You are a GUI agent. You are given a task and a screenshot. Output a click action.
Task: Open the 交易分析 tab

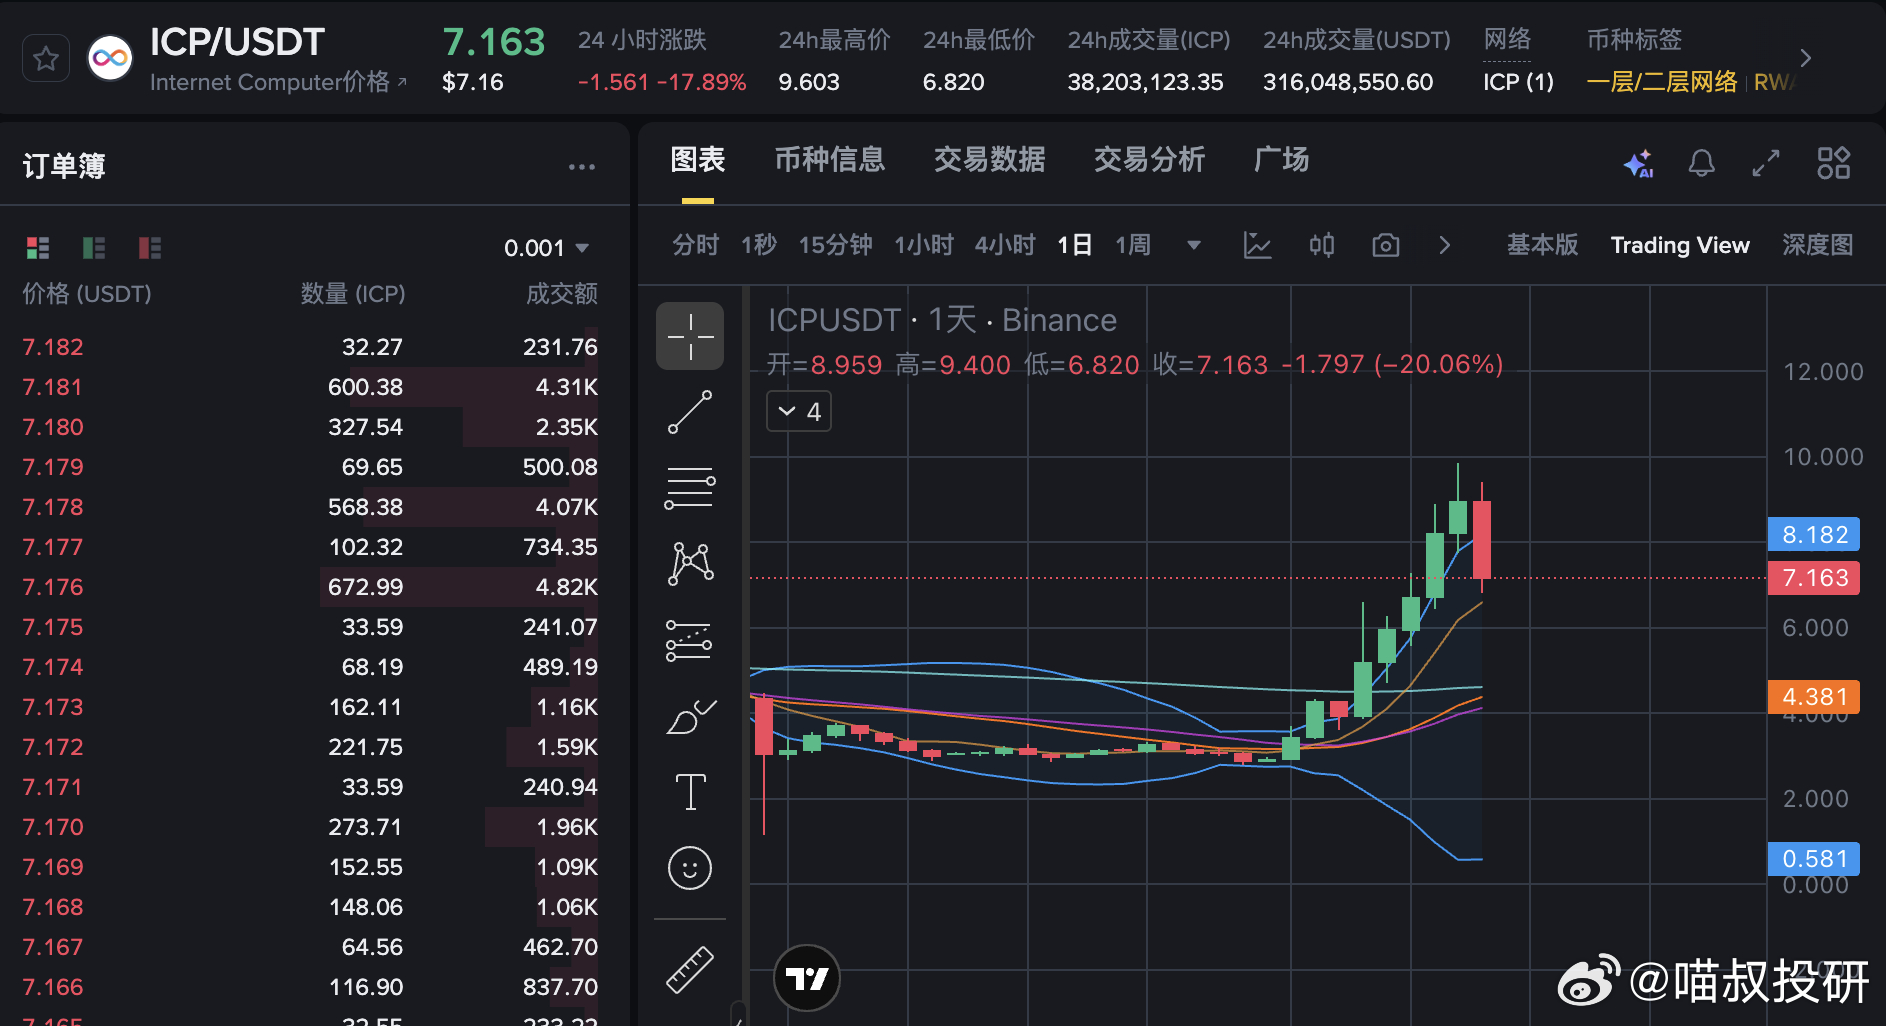(x=1150, y=160)
